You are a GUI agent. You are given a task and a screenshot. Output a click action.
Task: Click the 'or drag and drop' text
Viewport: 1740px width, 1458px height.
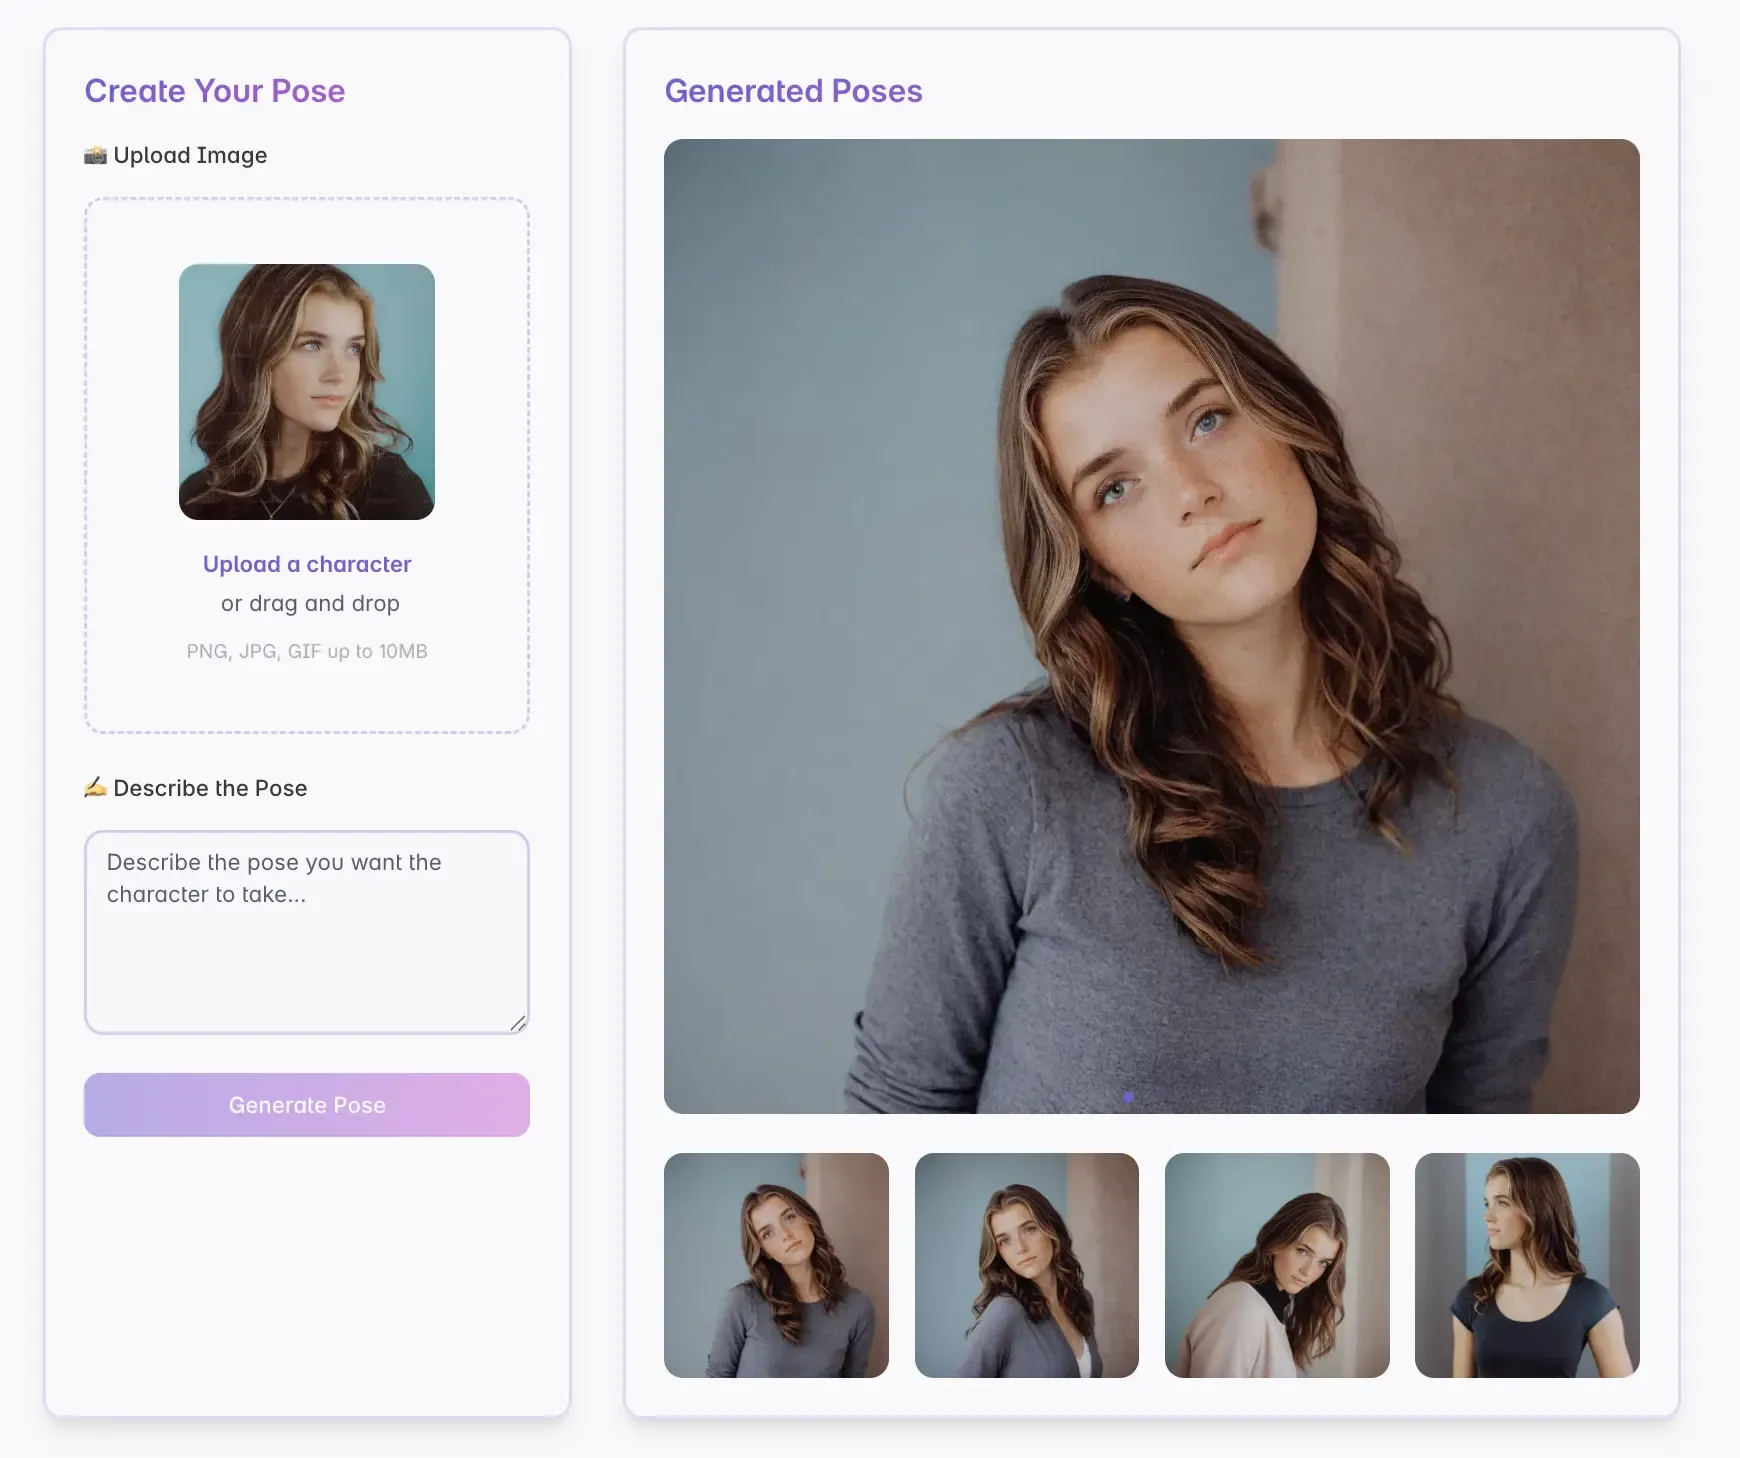click(x=310, y=603)
